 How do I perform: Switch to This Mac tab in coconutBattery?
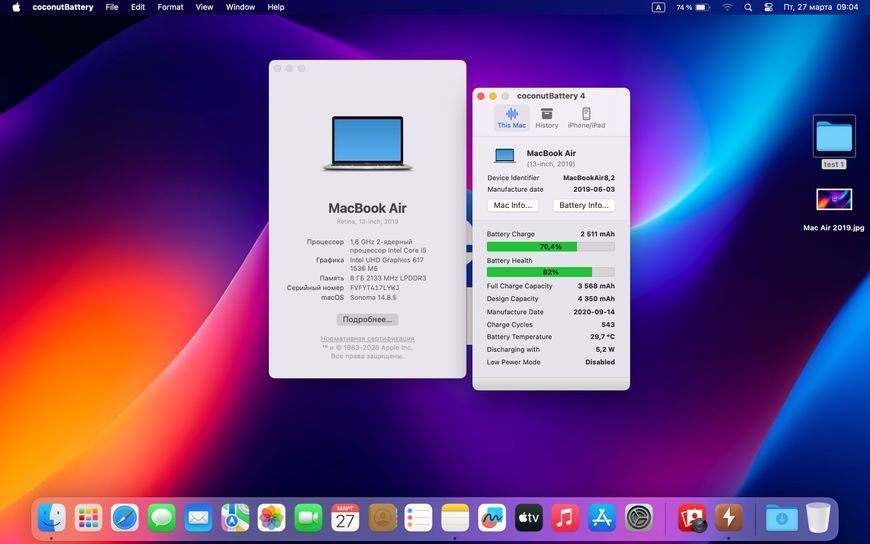[512, 118]
